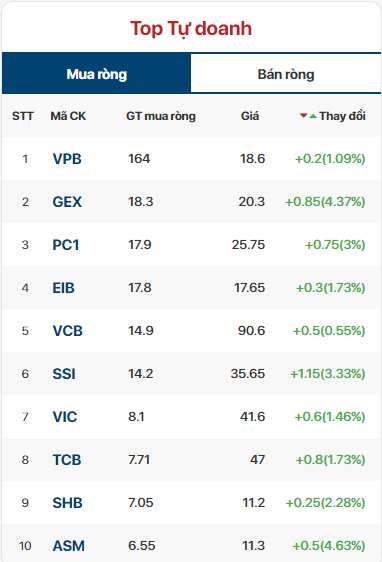Screen dimensions: 382x562
Task: Open the VIC stock code link
Action: (x=65, y=417)
